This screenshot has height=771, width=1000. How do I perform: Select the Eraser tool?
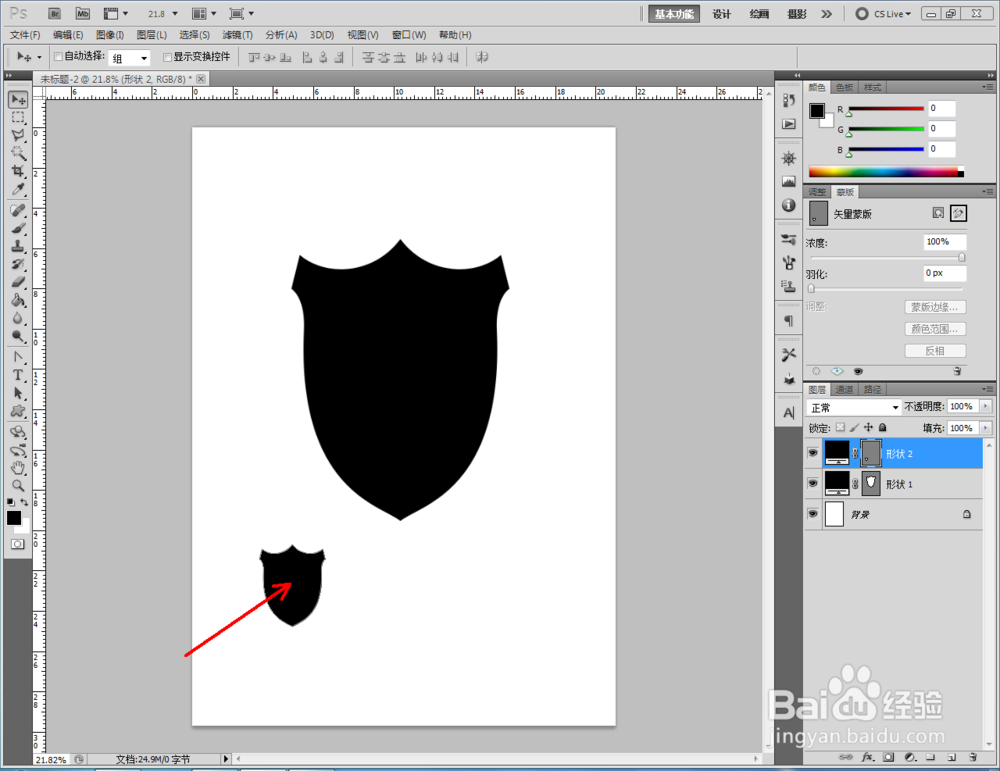[x=18, y=282]
